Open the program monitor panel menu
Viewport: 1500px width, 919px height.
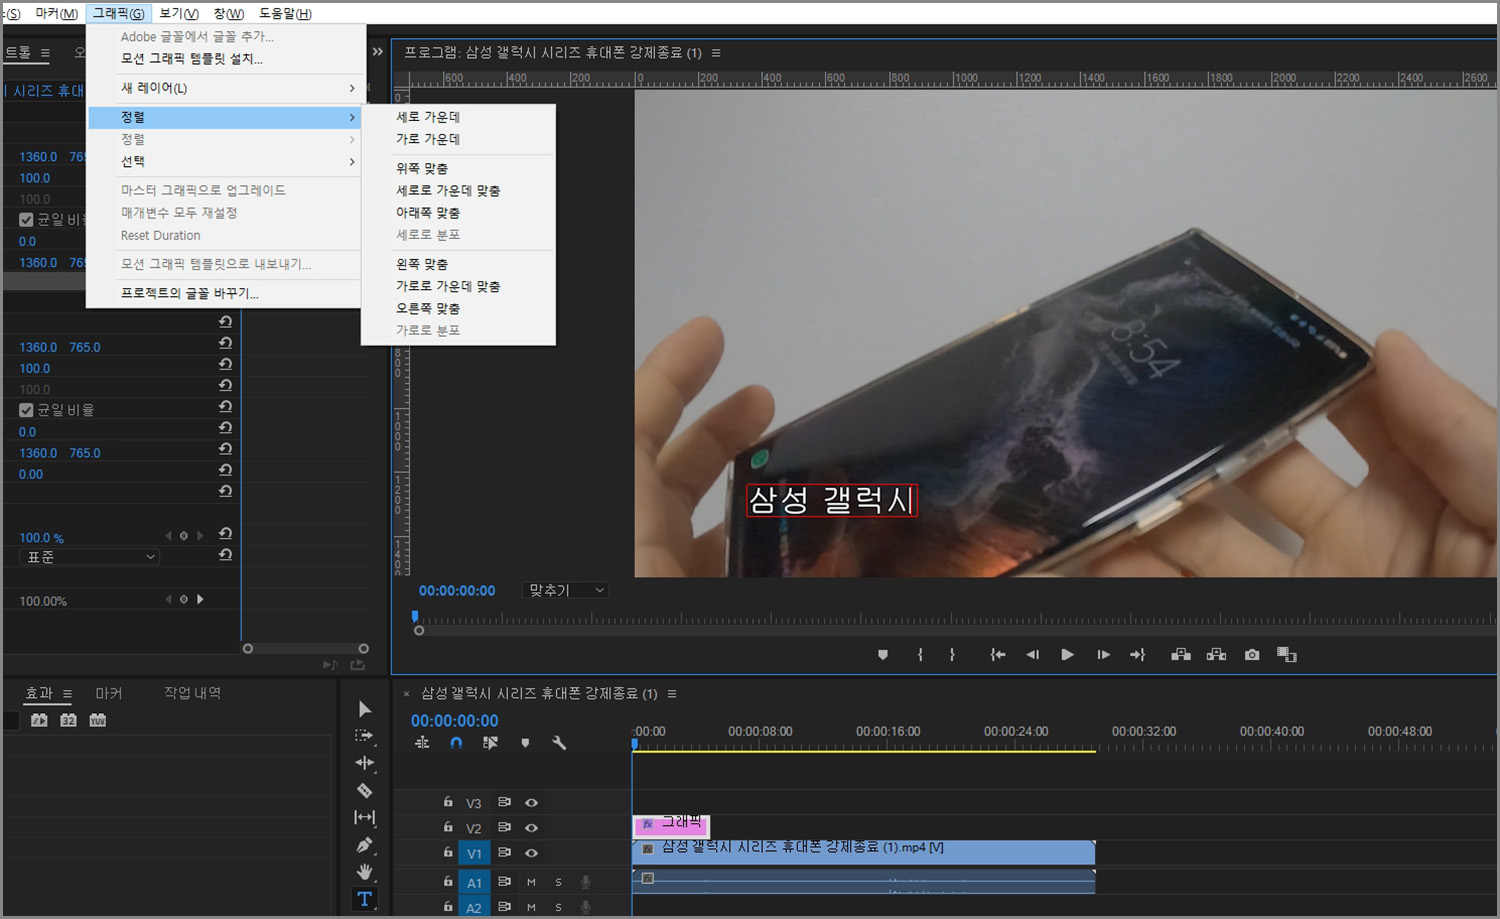click(716, 52)
